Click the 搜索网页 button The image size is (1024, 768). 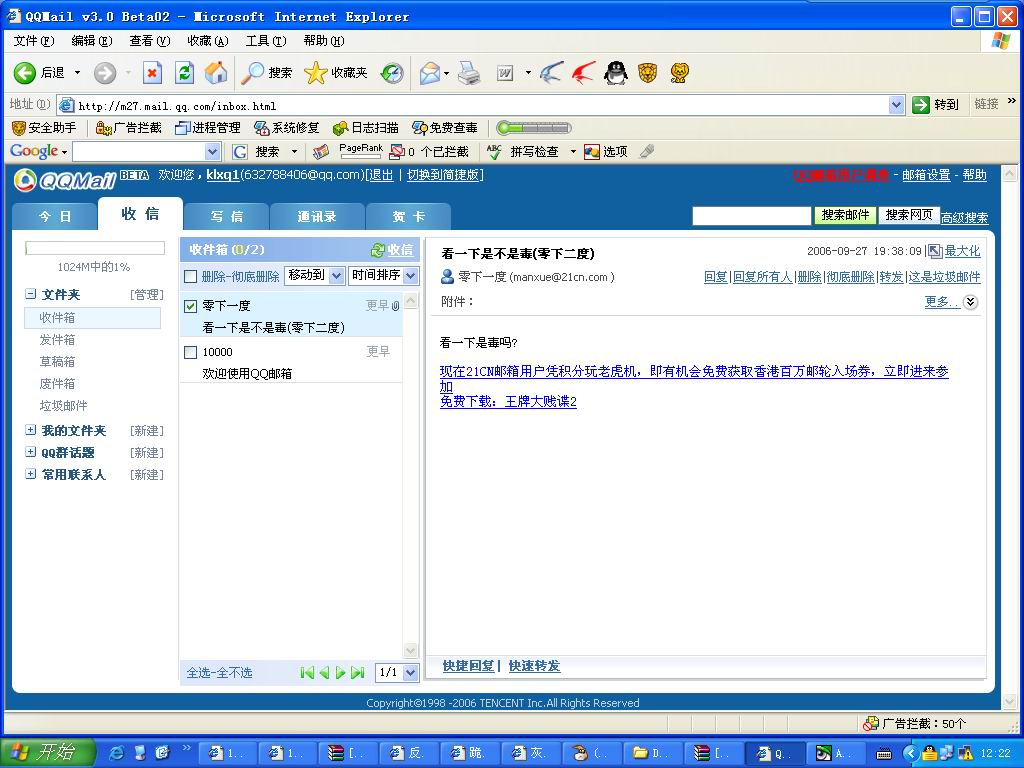click(909, 215)
